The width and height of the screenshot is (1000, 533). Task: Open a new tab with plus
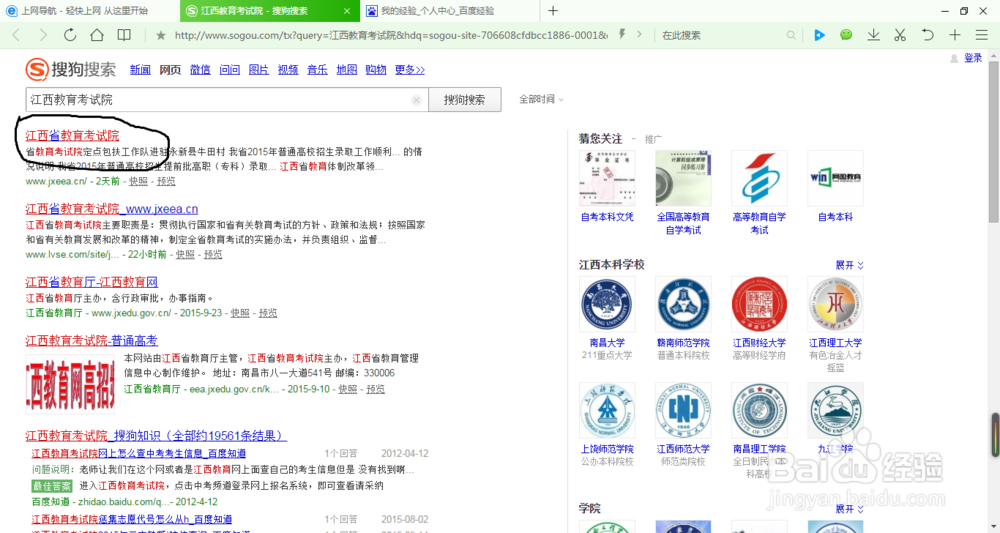(x=553, y=11)
